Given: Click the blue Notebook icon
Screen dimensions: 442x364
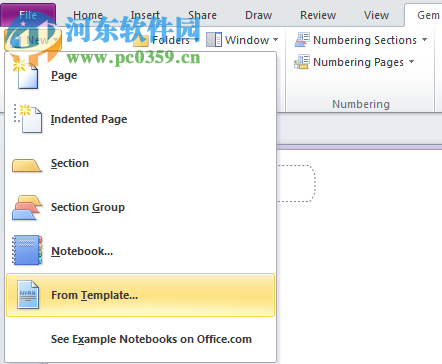Looking at the screenshot, I should click(27, 250).
